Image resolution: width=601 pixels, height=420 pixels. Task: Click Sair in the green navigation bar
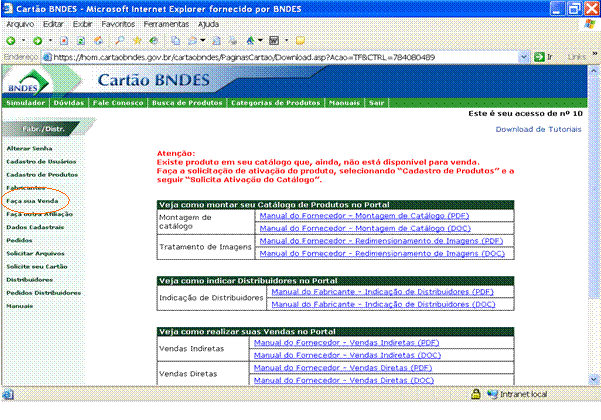[376, 103]
